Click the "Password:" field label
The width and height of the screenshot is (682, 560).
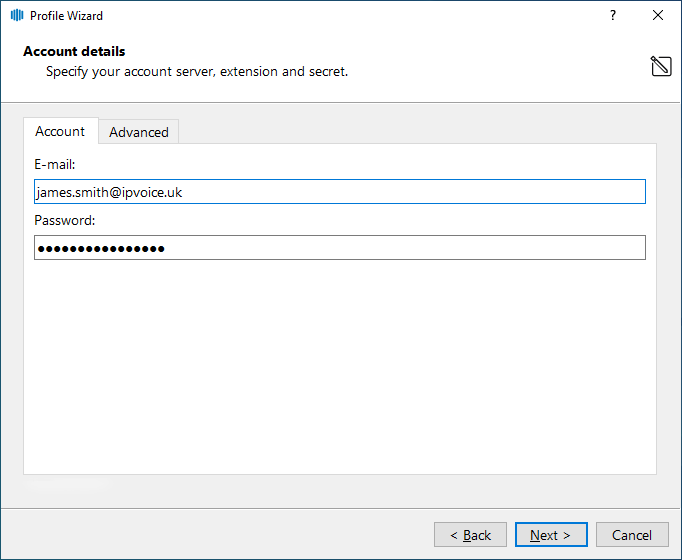(x=64, y=220)
